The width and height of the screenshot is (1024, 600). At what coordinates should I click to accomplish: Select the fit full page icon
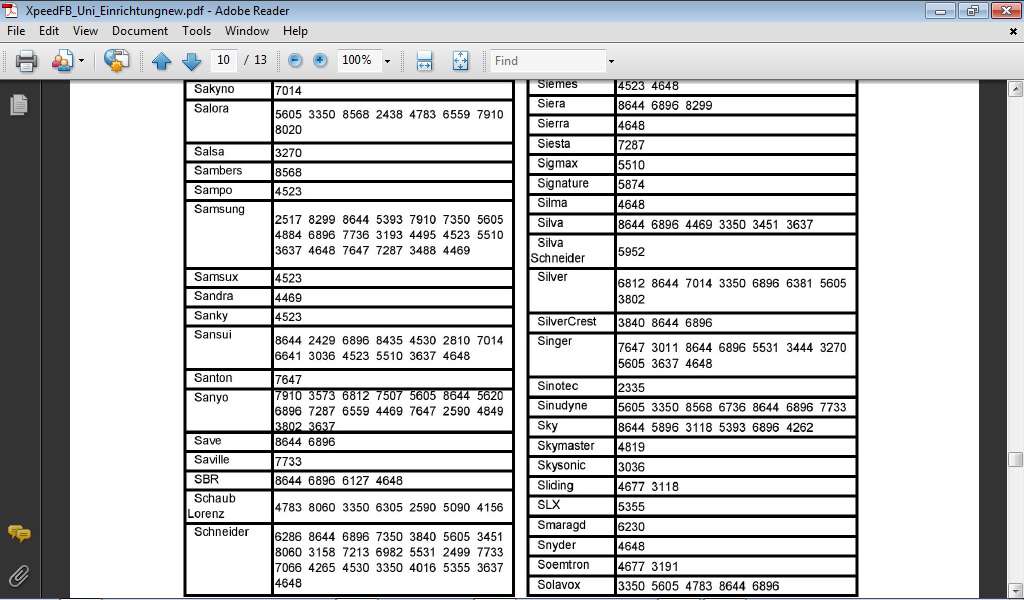point(460,61)
